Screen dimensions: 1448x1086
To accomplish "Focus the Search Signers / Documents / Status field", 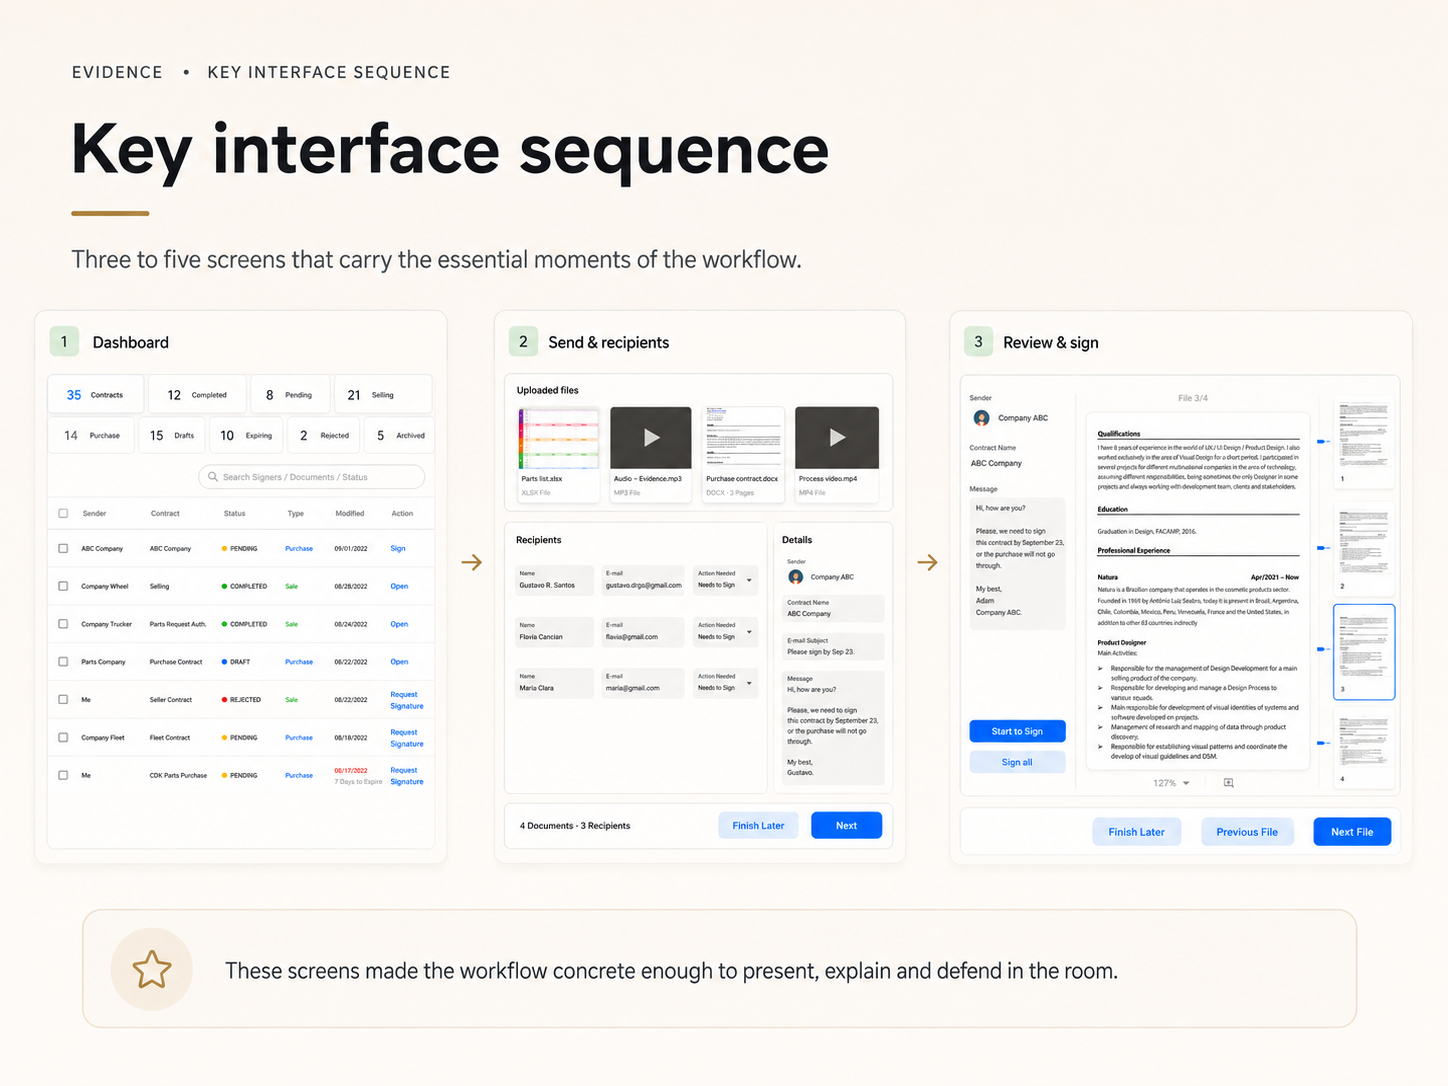I will (x=312, y=477).
